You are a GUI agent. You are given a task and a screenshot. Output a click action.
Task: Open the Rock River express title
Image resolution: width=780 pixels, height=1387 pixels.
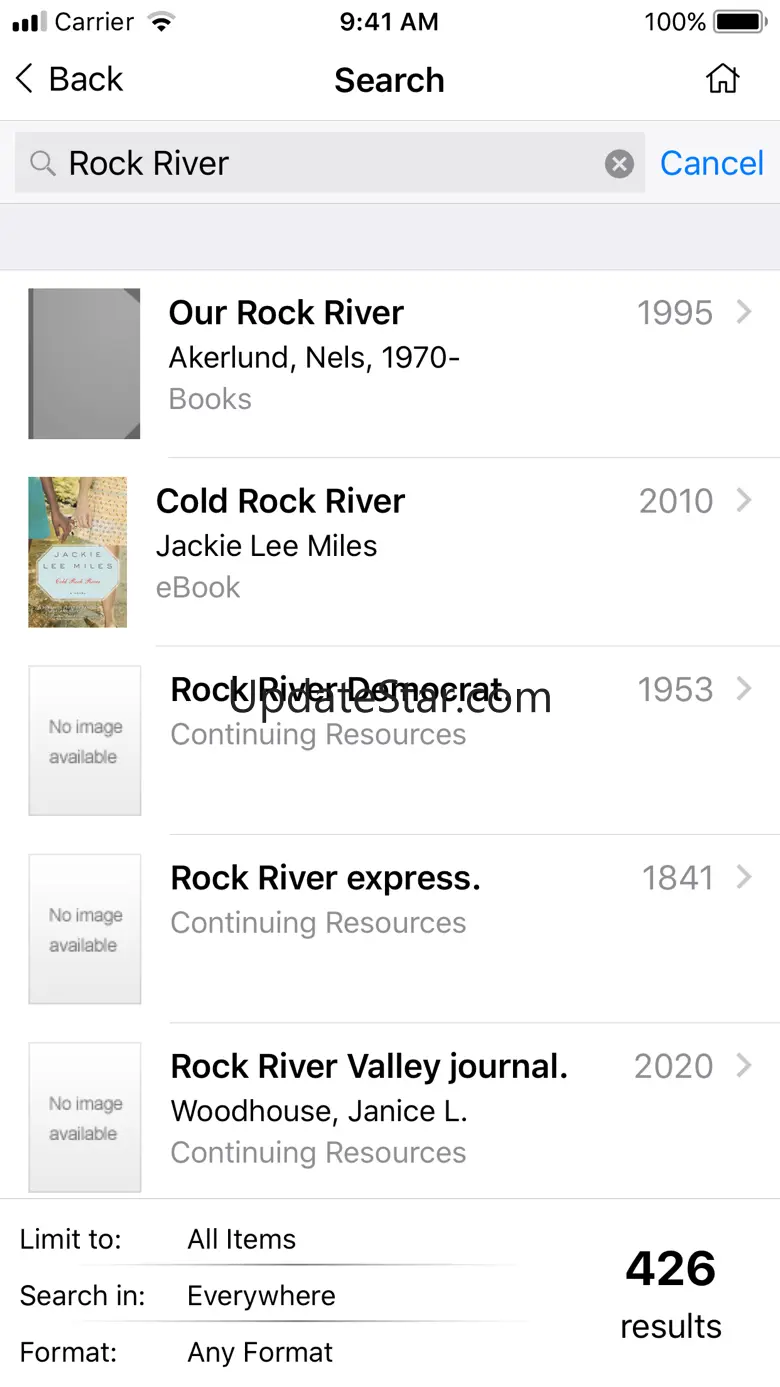(325, 878)
